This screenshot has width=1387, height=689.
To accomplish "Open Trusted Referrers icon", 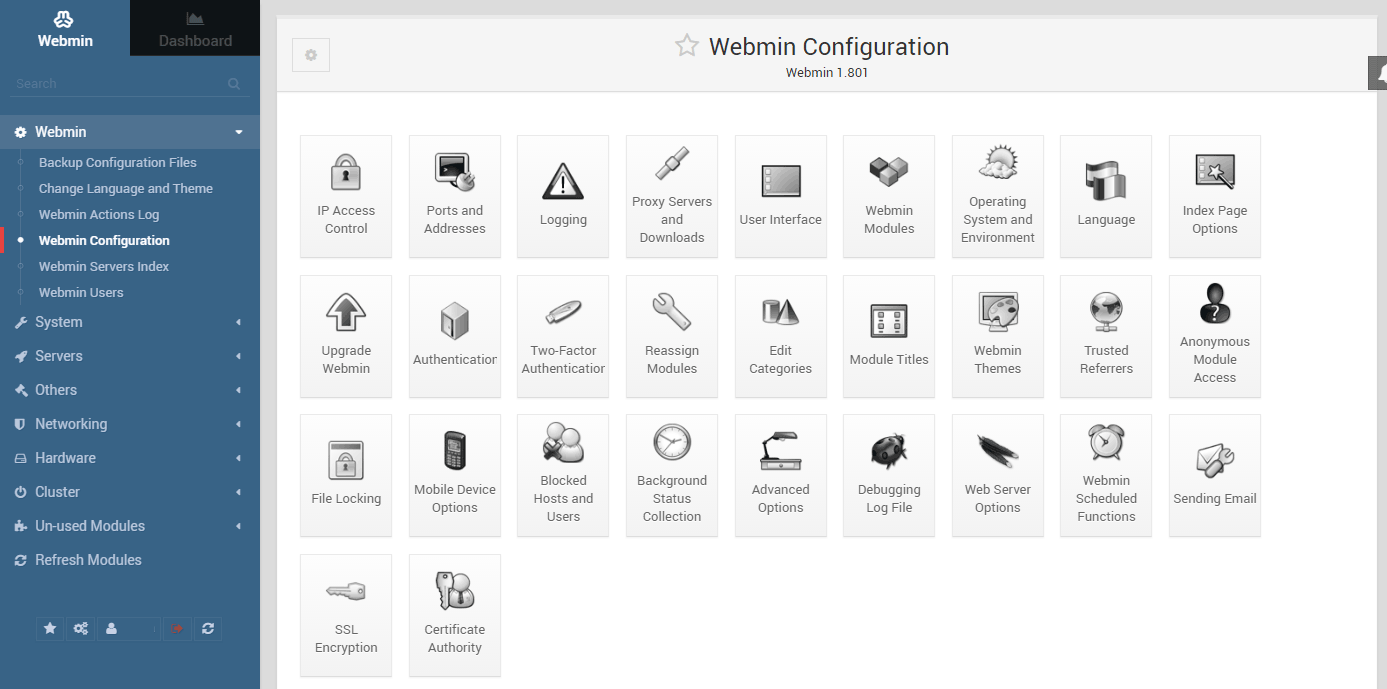I will coord(1106,336).
